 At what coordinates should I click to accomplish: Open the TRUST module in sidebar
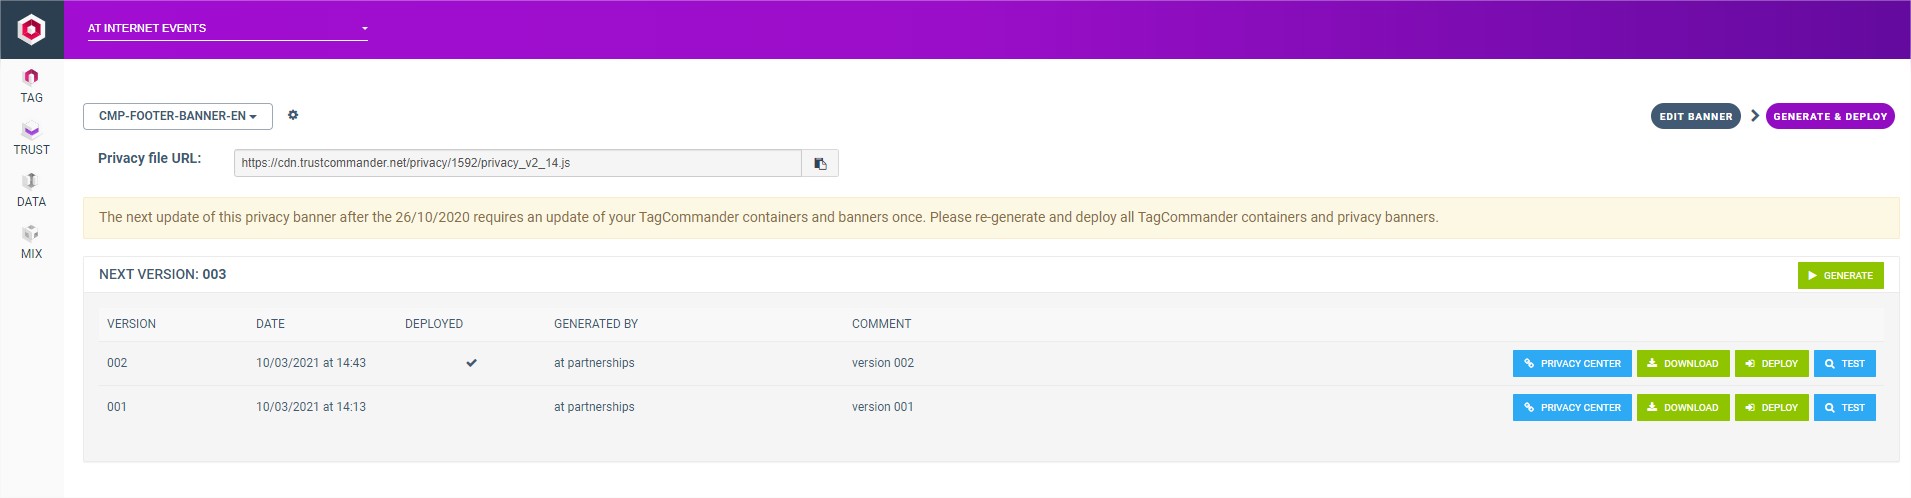31,138
